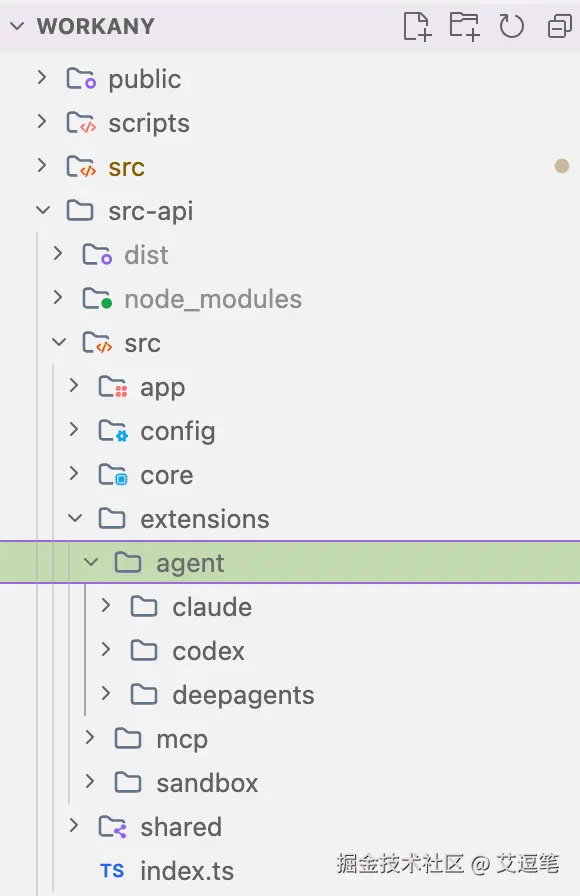Collapse the extensions folder chevron
The width and height of the screenshot is (580, 896).
(x=75, y=518)
